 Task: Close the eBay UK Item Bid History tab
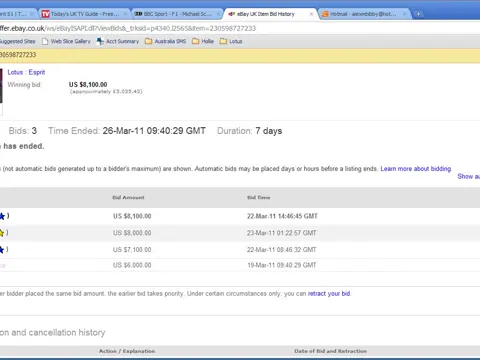(311, 14)
